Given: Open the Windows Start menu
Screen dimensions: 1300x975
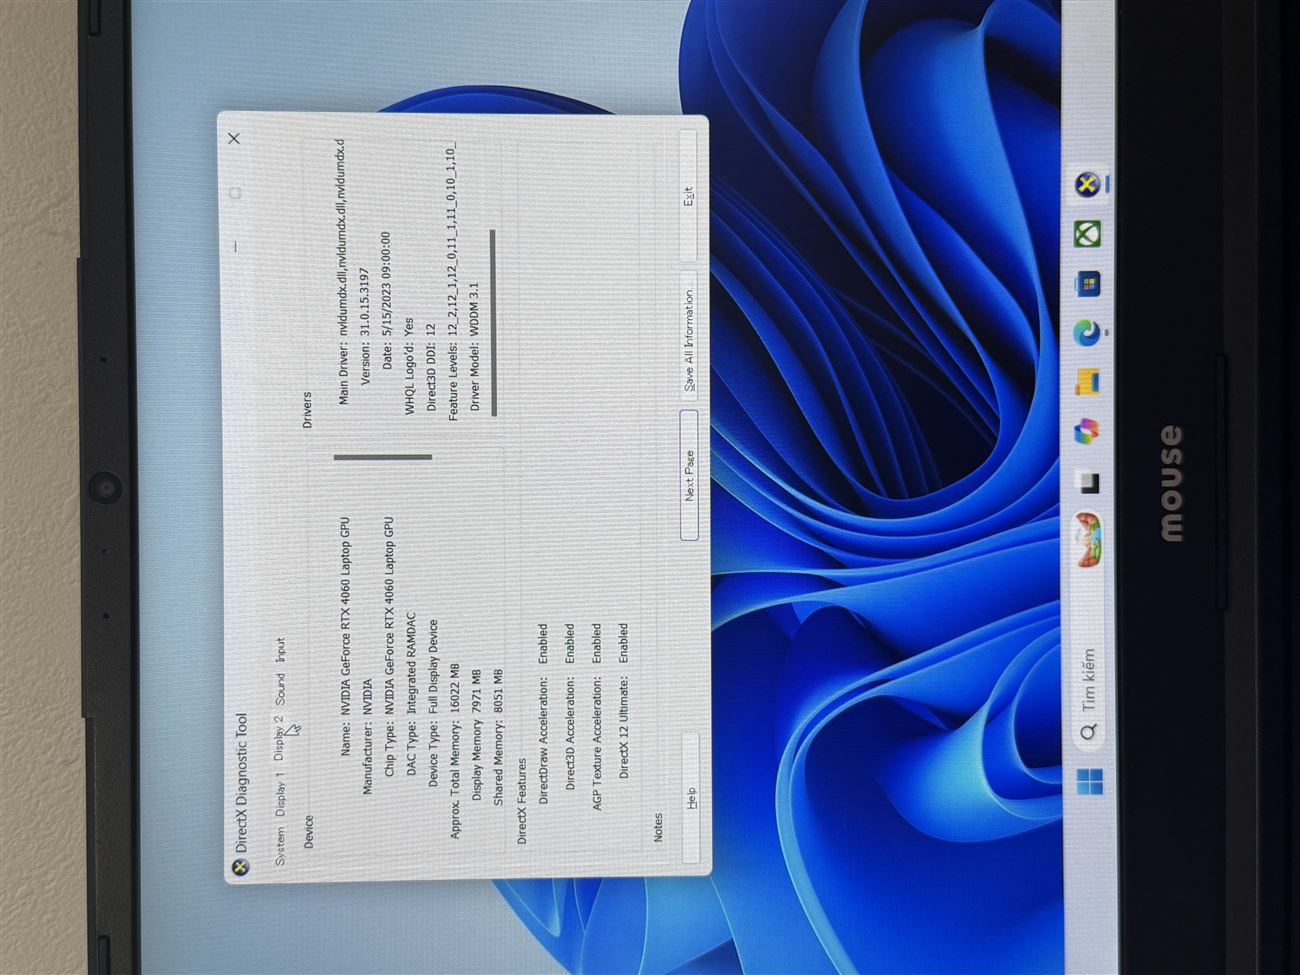Looking at the screenshot, I should click(1088, 781).
